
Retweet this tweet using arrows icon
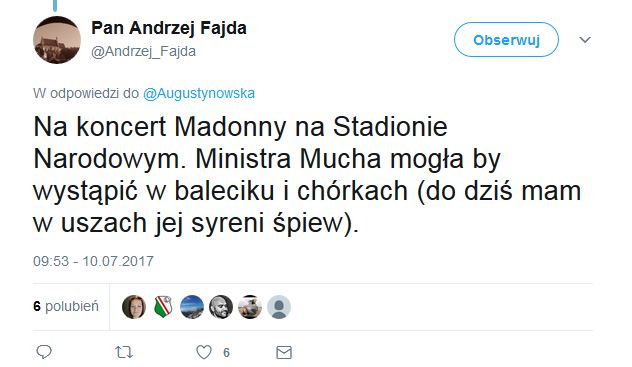click(x=124, y=352)
